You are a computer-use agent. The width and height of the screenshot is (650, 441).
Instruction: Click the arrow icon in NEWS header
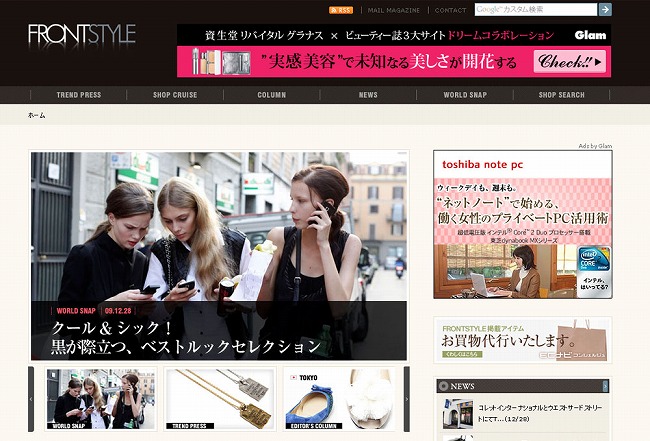click(605, 385)
